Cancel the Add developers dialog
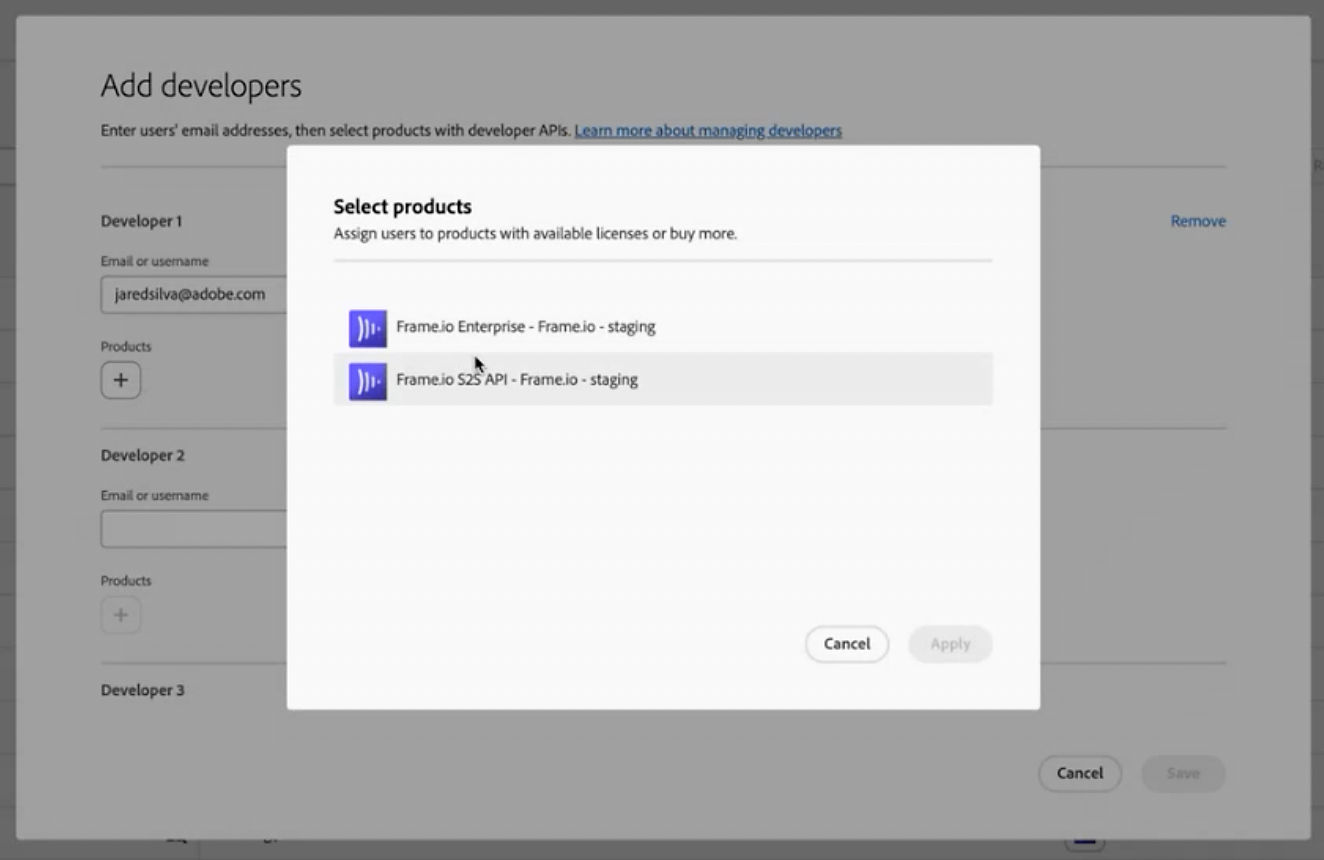Screen dimensions: 1324x860 [1080, 773]
